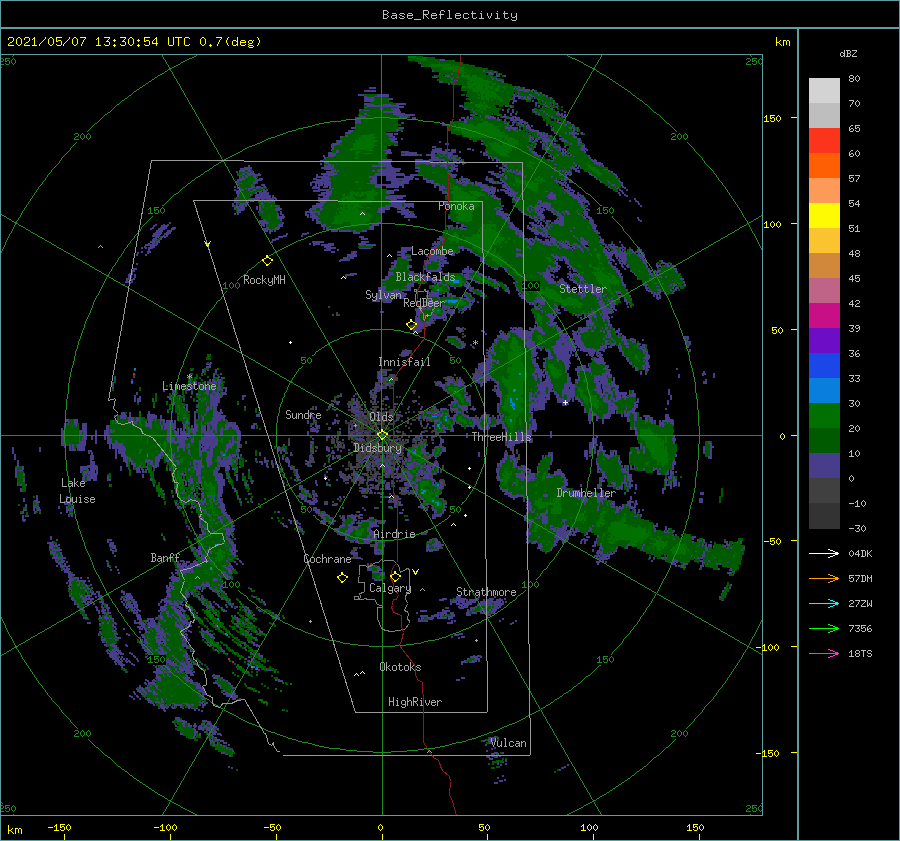
Task: Click the Calgary city label
Action: (390, 588)
